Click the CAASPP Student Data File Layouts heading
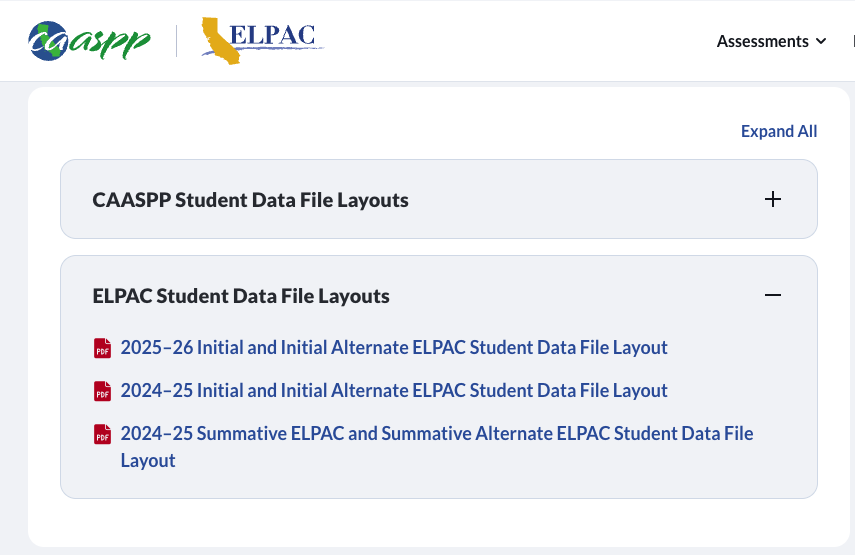 point(250,200)
